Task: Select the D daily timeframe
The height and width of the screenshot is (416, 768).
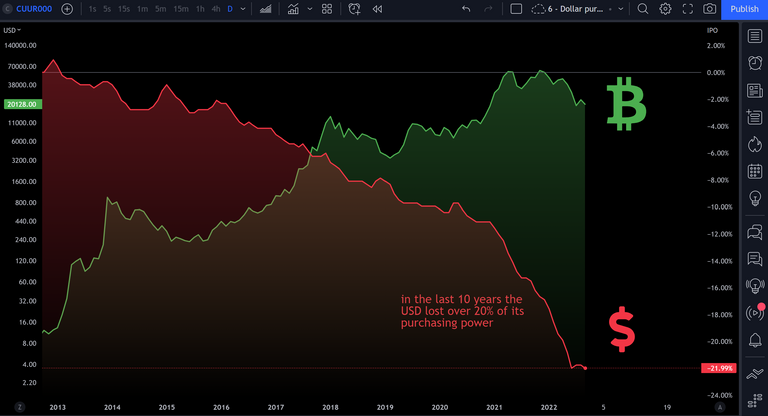Action: (x=230, y=9)
